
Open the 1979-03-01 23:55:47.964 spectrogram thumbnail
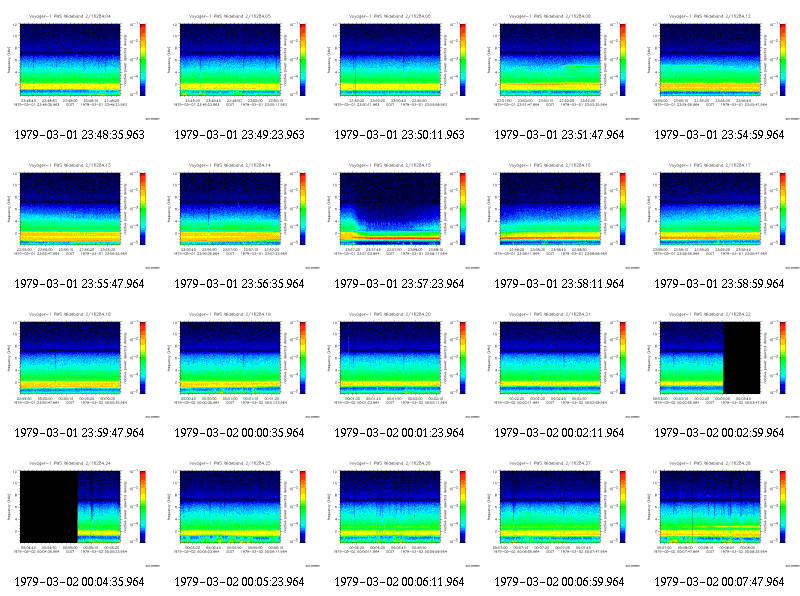80,215
